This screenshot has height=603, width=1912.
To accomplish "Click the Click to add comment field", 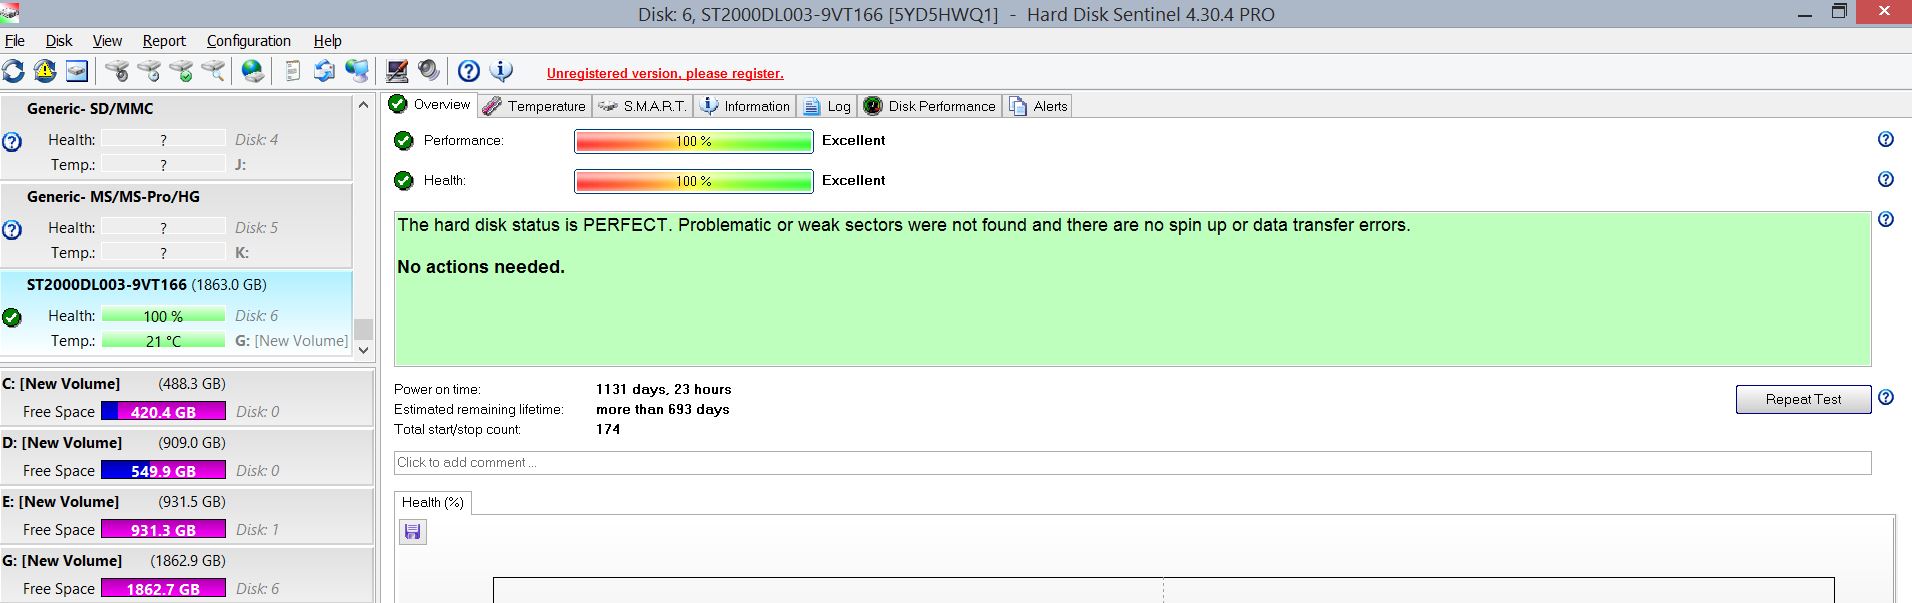I will 1132,462.
